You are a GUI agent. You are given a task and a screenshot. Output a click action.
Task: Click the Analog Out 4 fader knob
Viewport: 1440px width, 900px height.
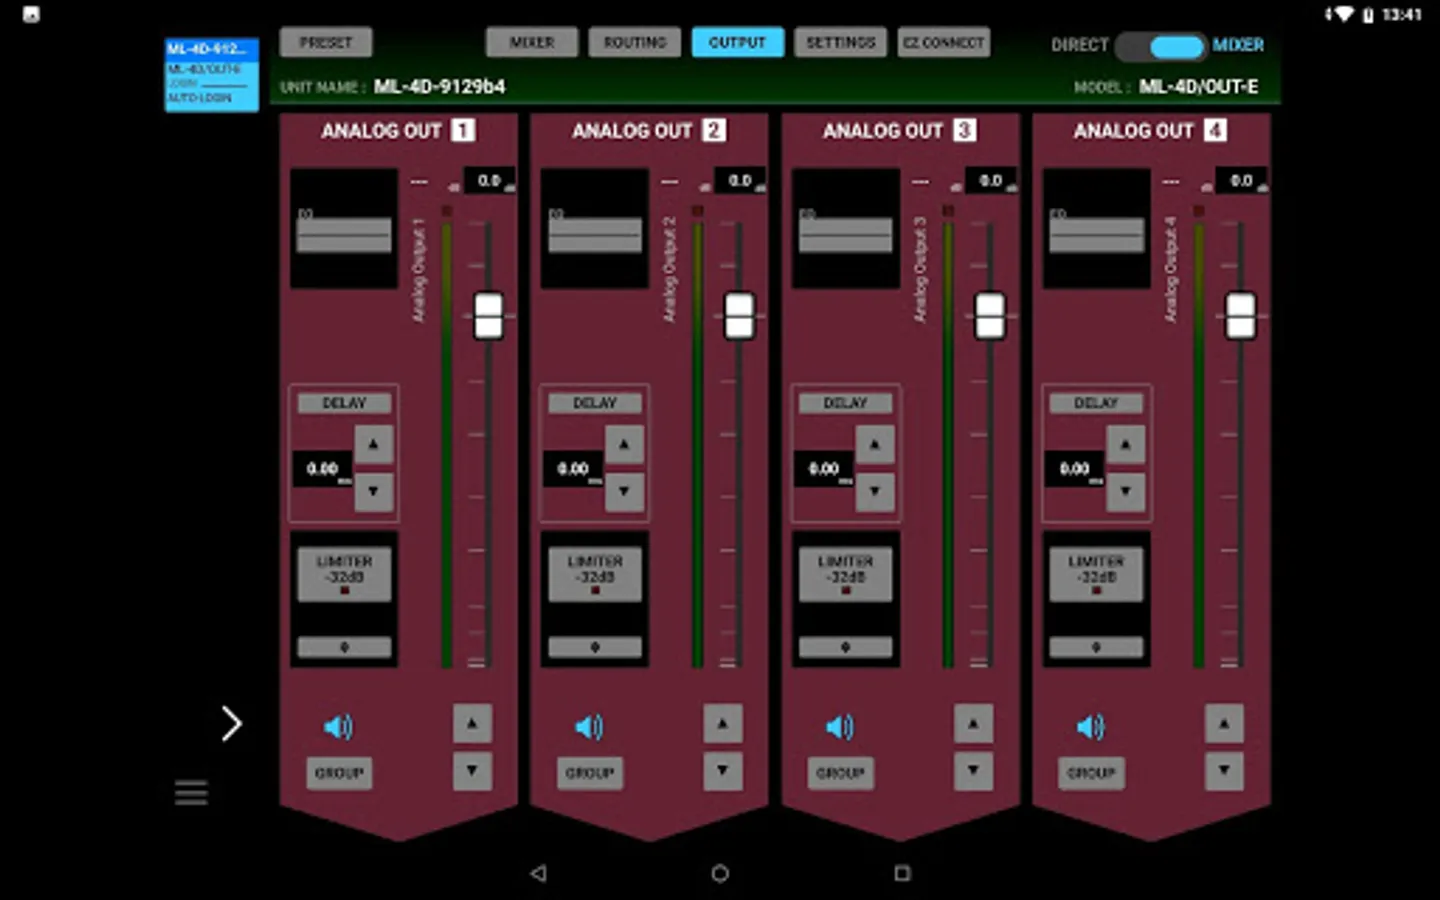(1241, 316)
